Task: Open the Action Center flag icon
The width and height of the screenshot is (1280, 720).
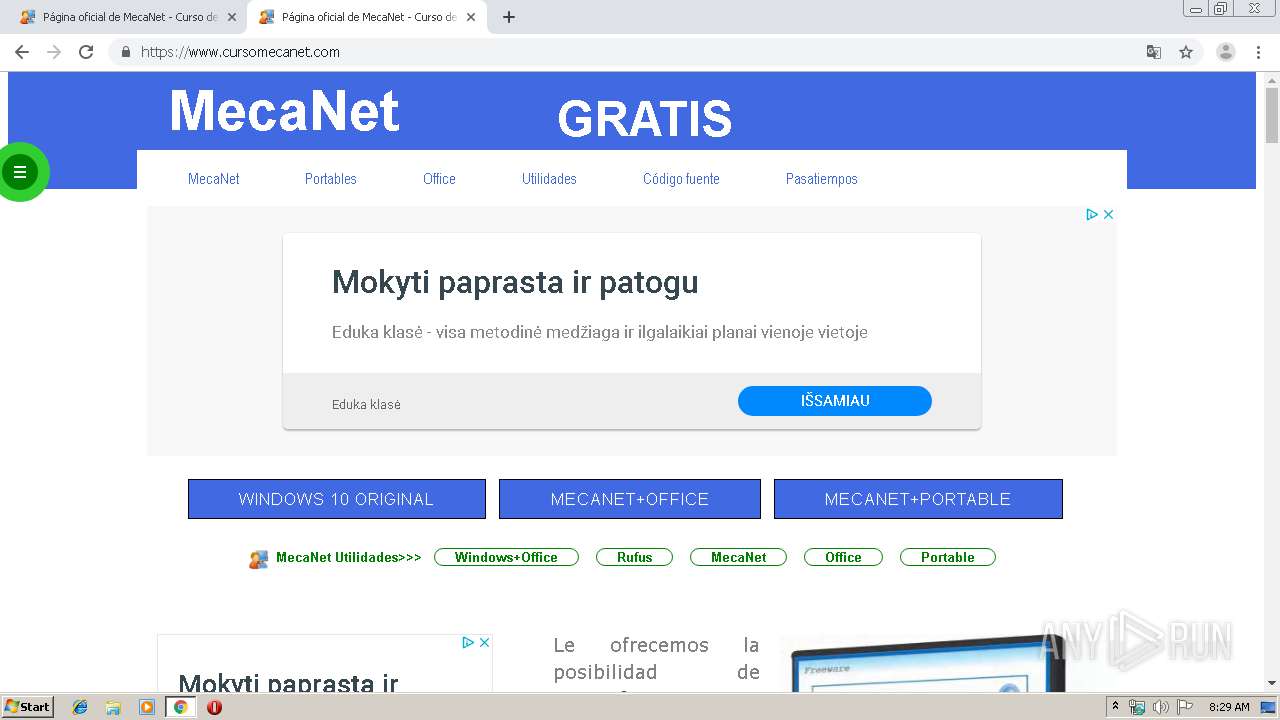Action: [x=1185, y=707]
